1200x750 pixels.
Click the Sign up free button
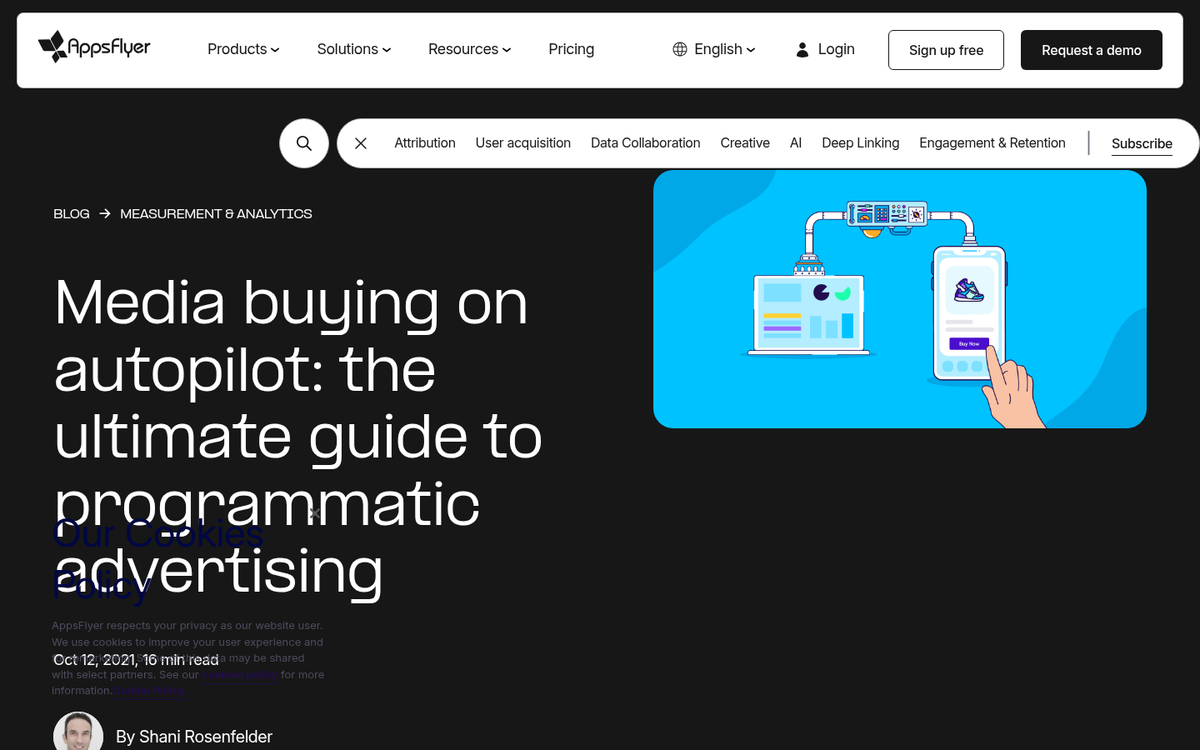(945, 50)
